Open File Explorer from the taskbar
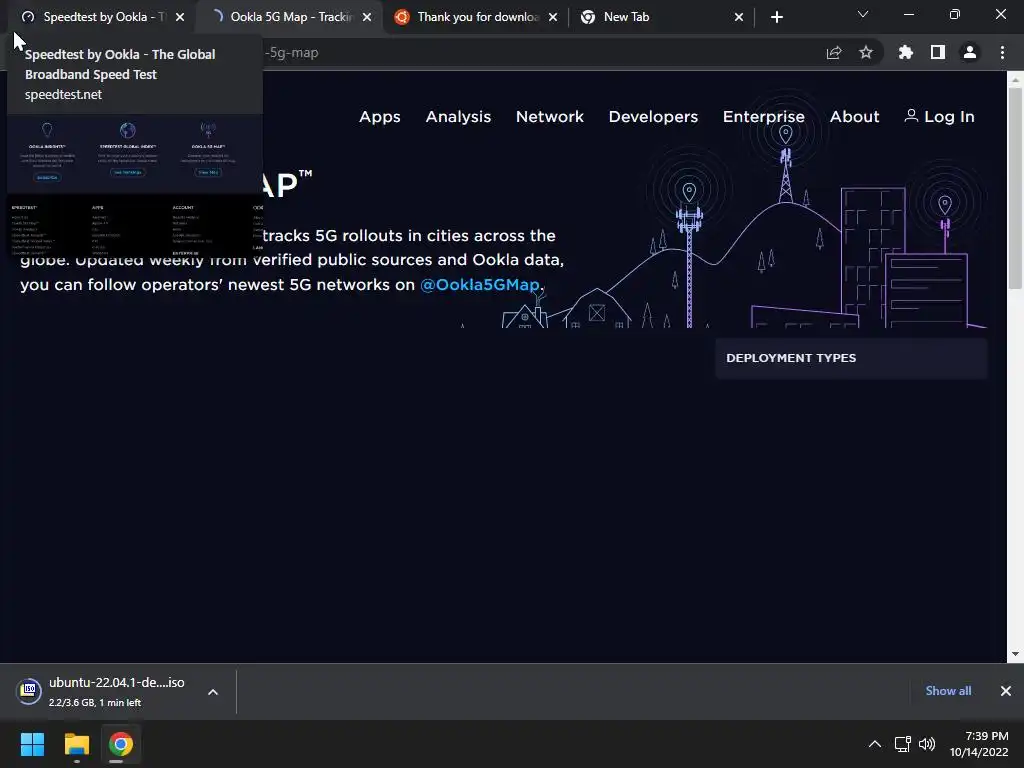 point(76,744)
